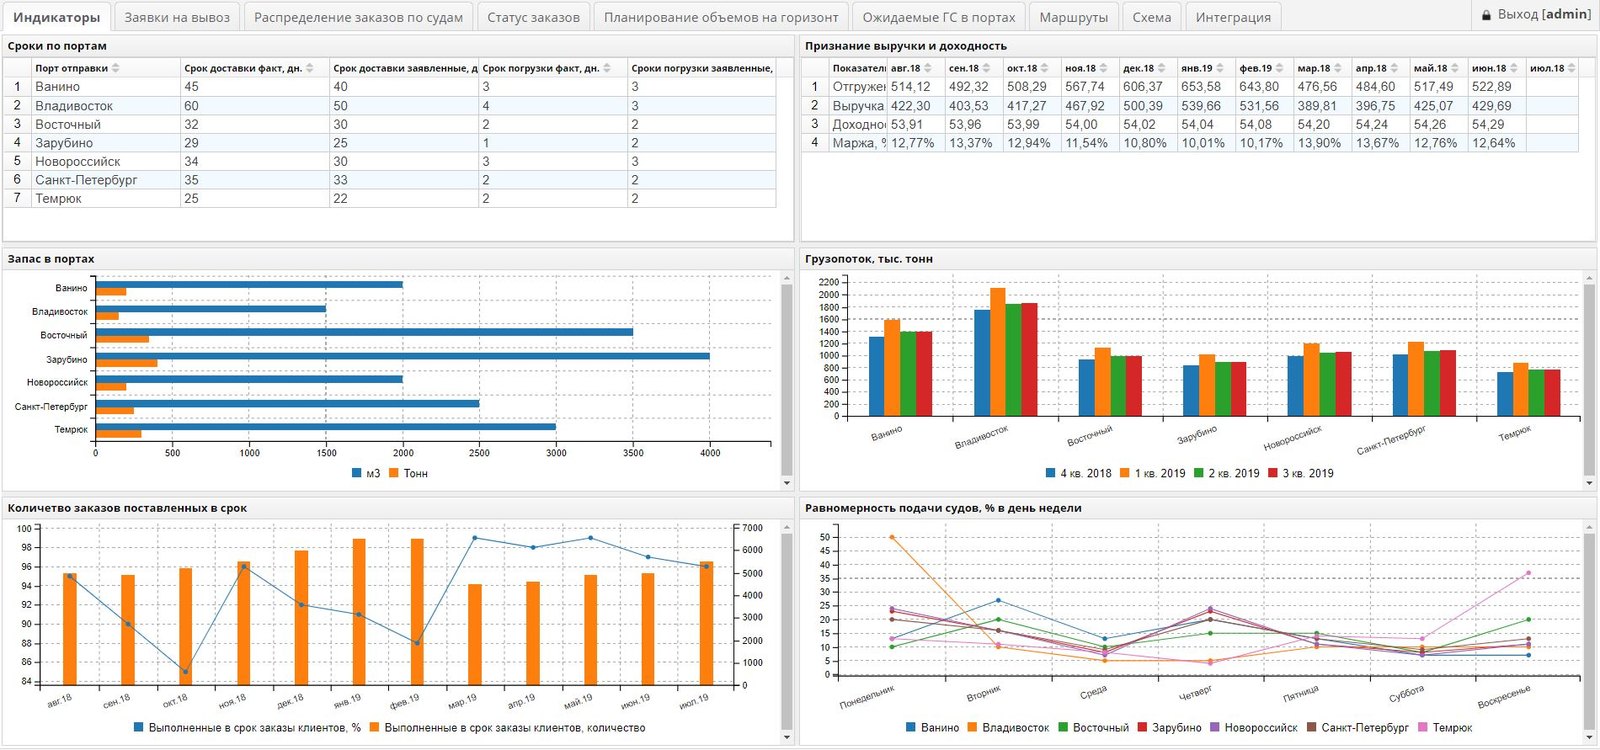
Task: Sort the апр.18 column using its arrows
Action: tap(1395, 68)
